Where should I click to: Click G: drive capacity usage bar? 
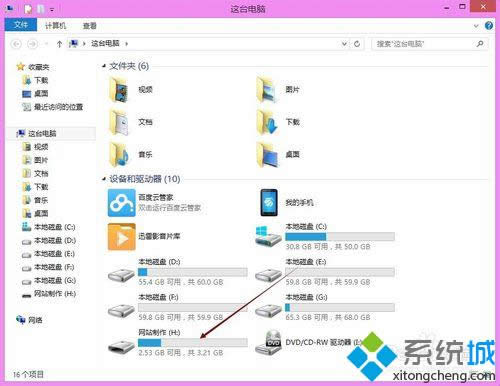[x=340, y=307]
